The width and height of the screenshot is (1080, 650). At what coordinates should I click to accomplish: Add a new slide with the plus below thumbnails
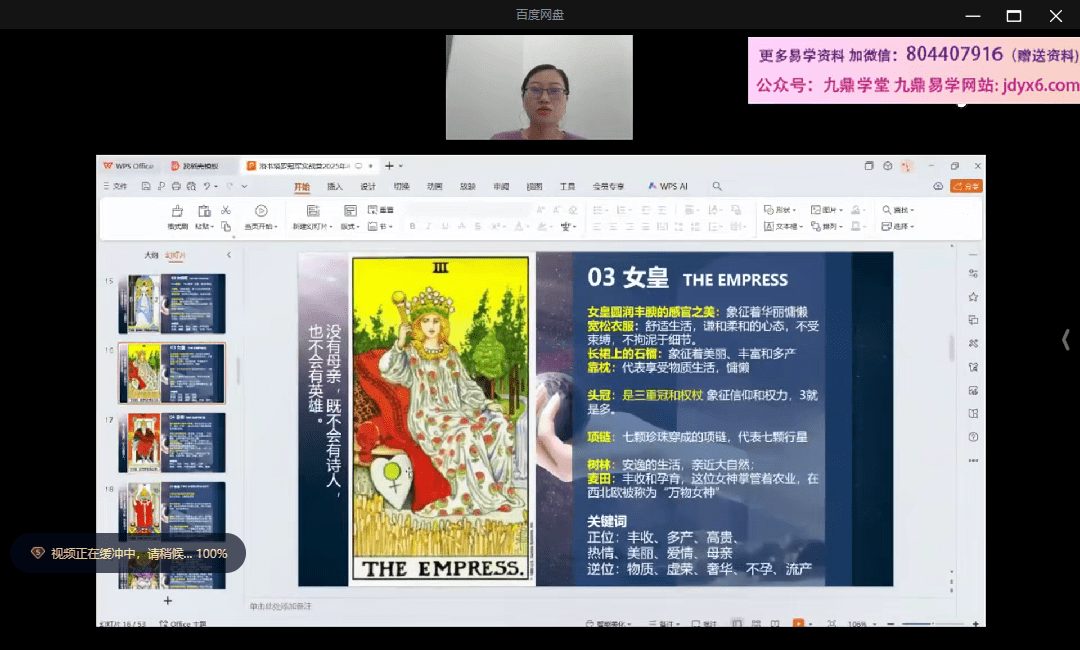(x=168, y=600)
